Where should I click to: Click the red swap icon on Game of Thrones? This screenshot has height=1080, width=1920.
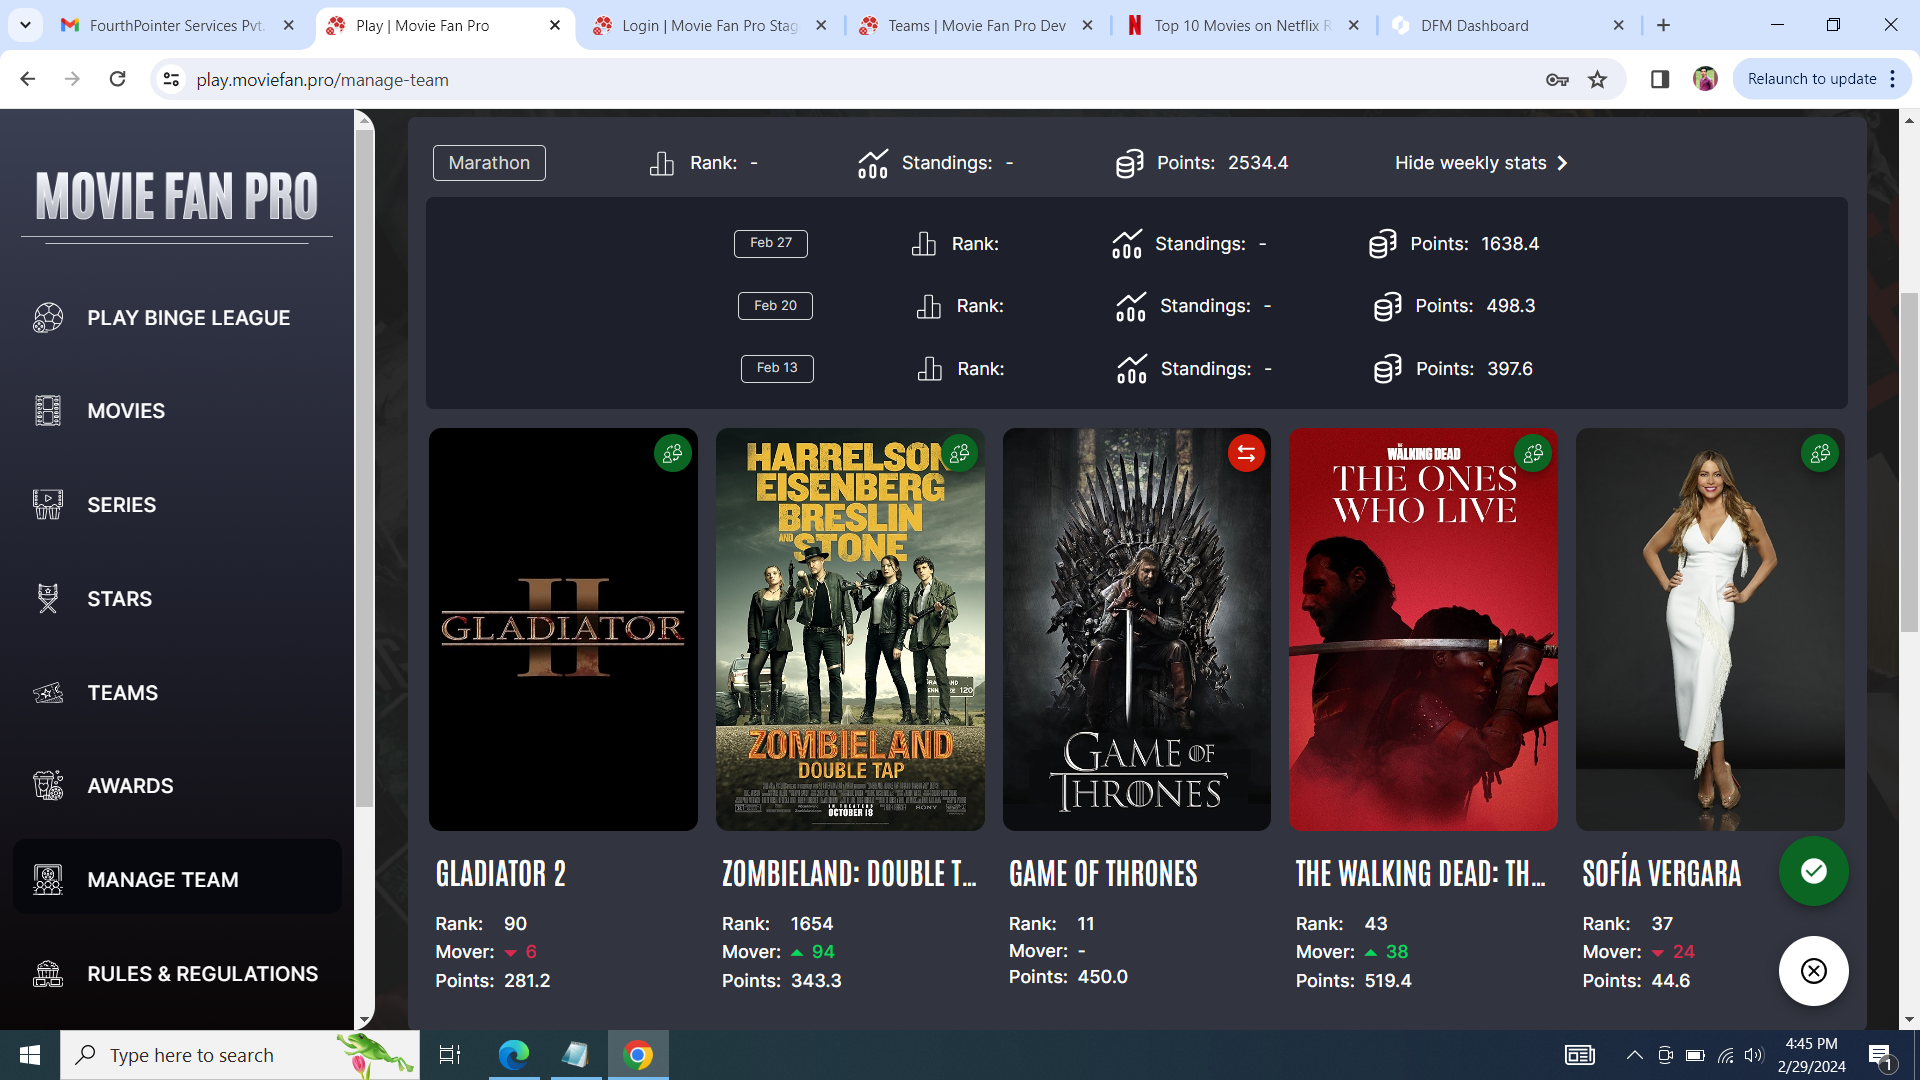click(1246, 453)
